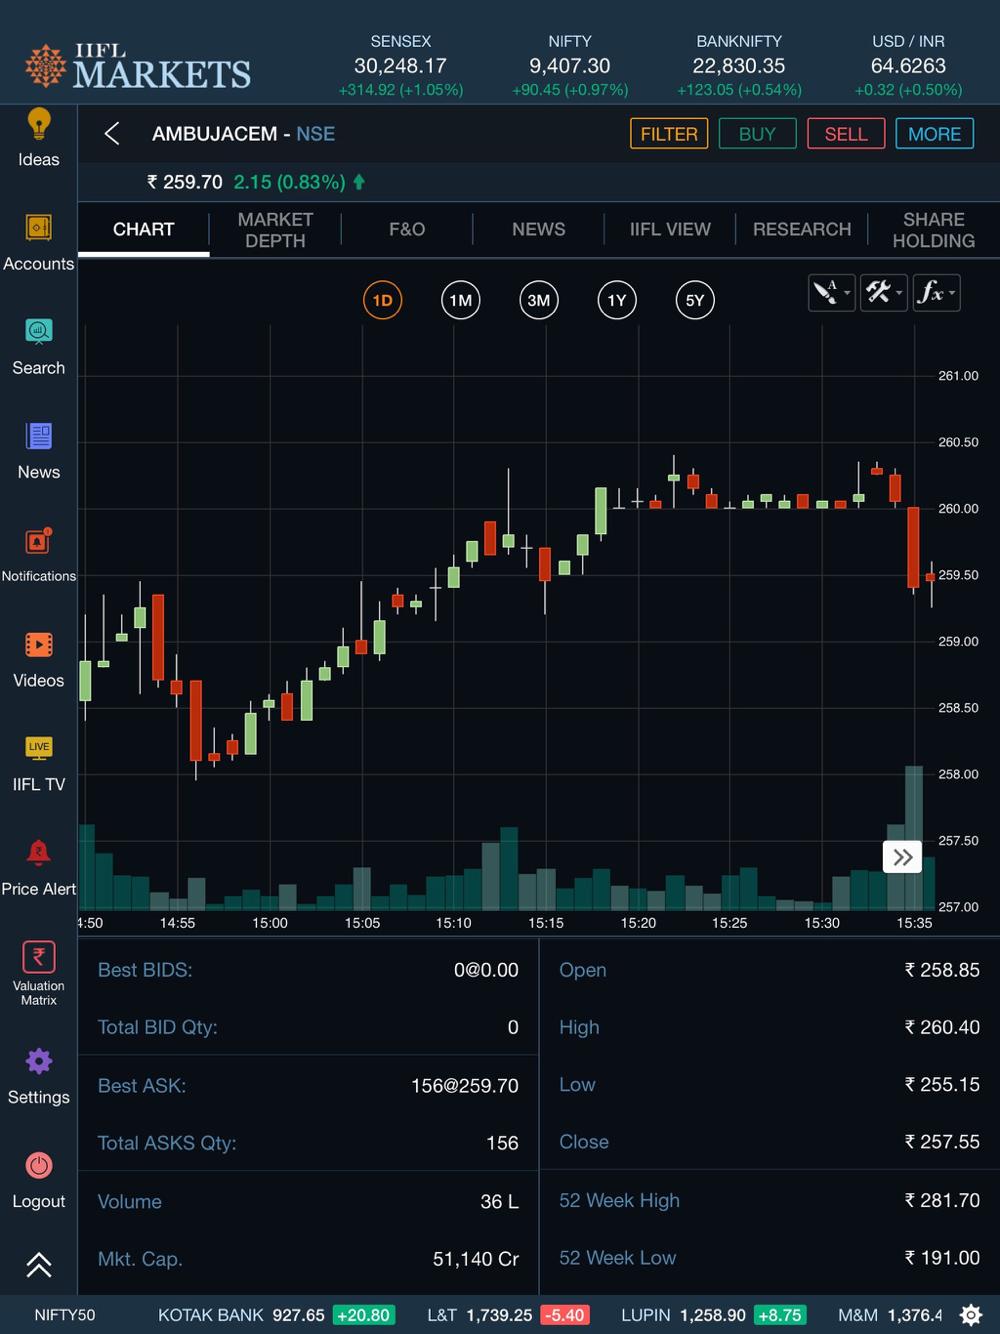
Task: Click the FILTER button
Action: pos(669,134)
